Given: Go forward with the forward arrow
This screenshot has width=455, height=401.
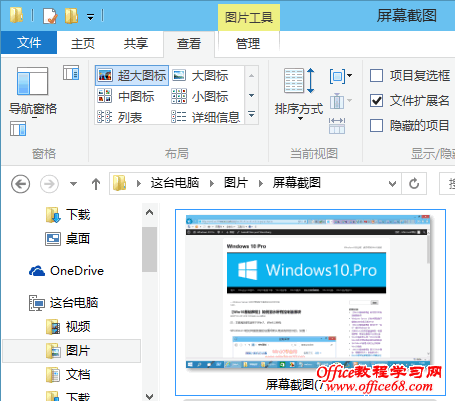Looking at the screenshot, I should (49, 184).
